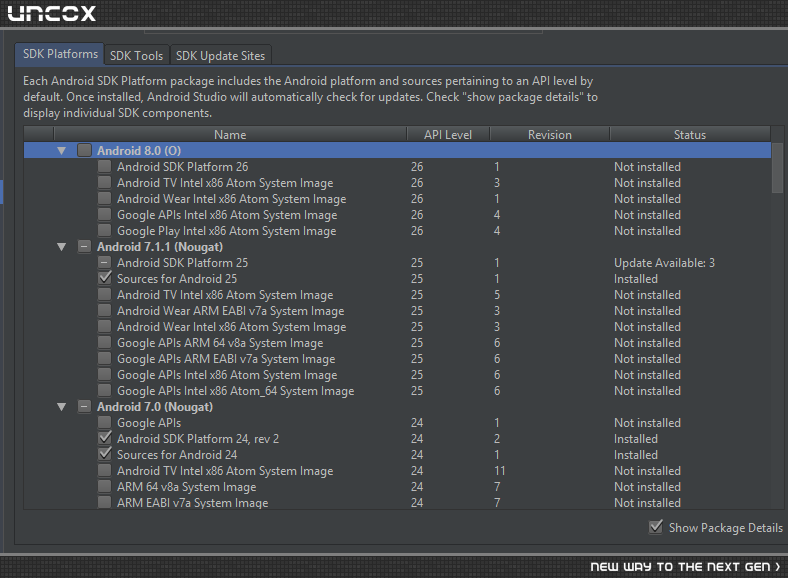Click 'Installed' status of Sources for Android 24

(x=636, y=455)
